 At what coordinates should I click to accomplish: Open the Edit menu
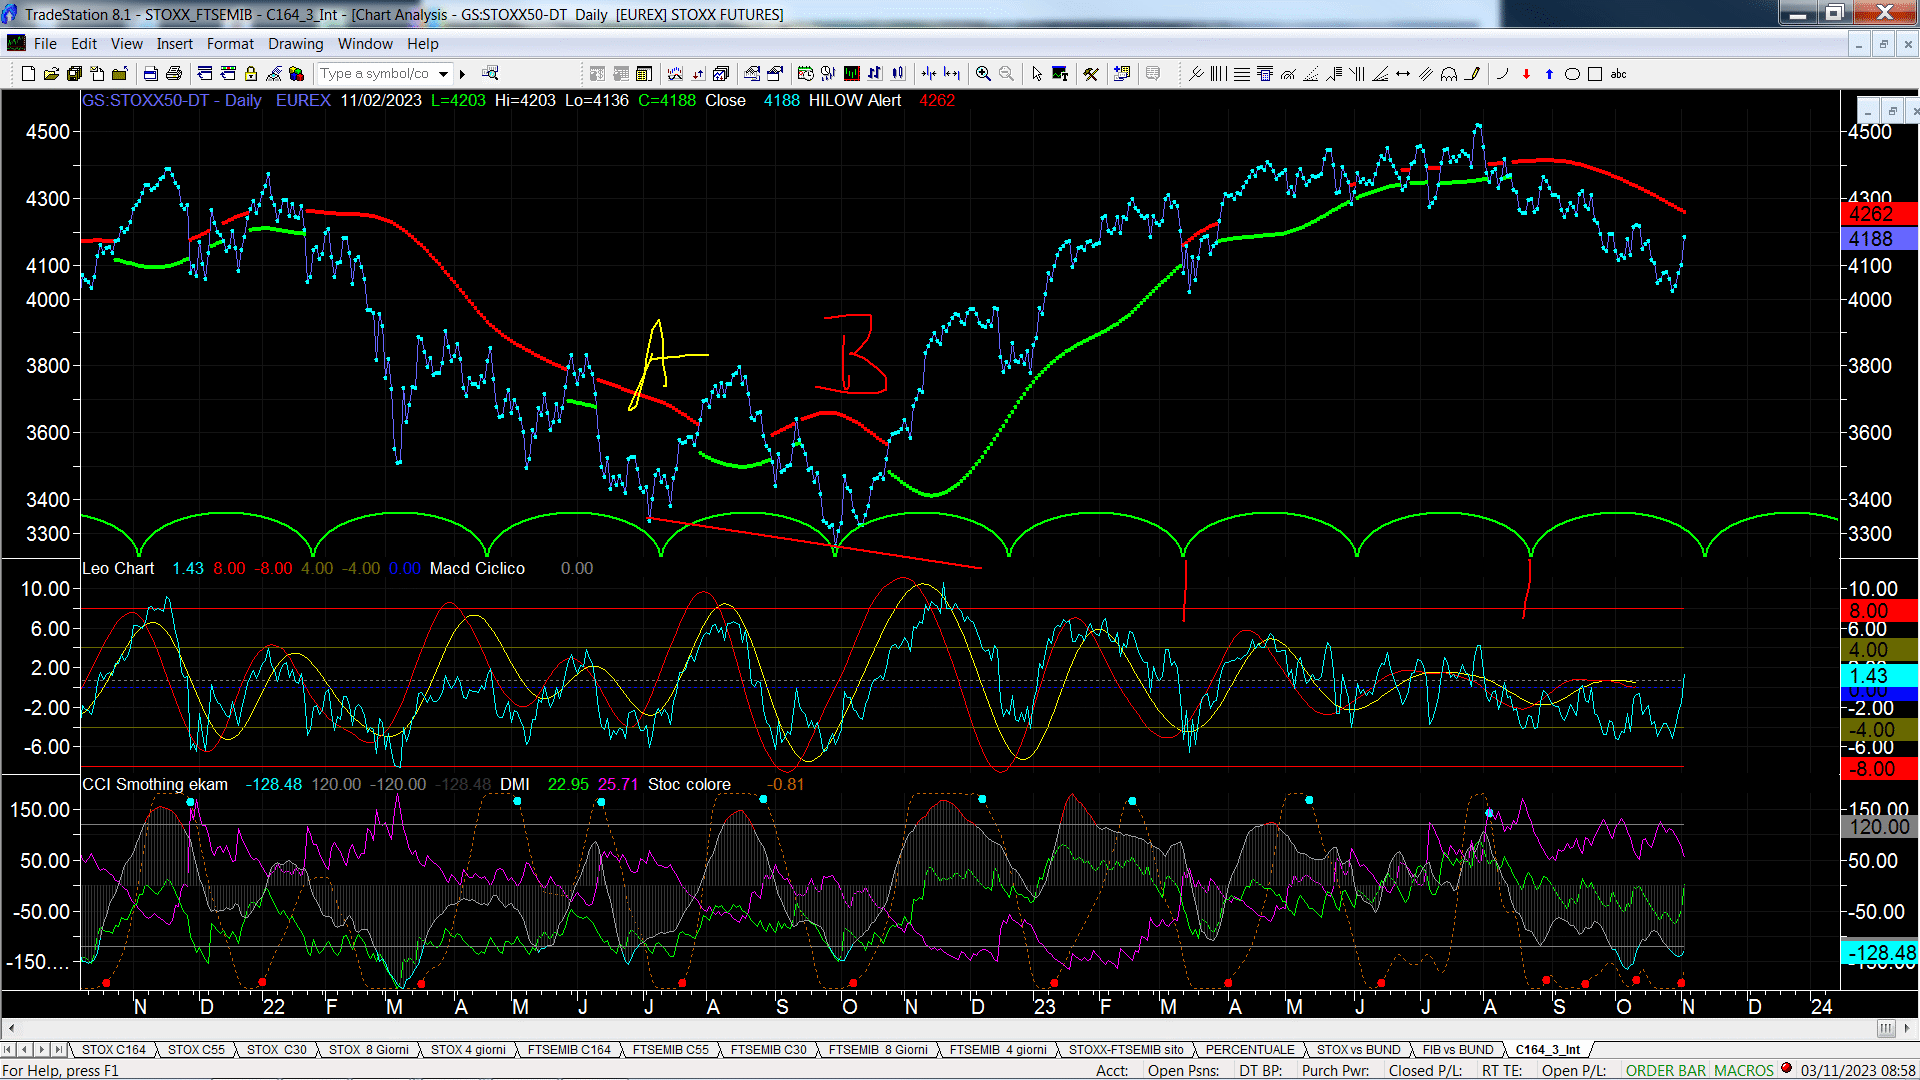pyautogui.click(x=84, y=44)
